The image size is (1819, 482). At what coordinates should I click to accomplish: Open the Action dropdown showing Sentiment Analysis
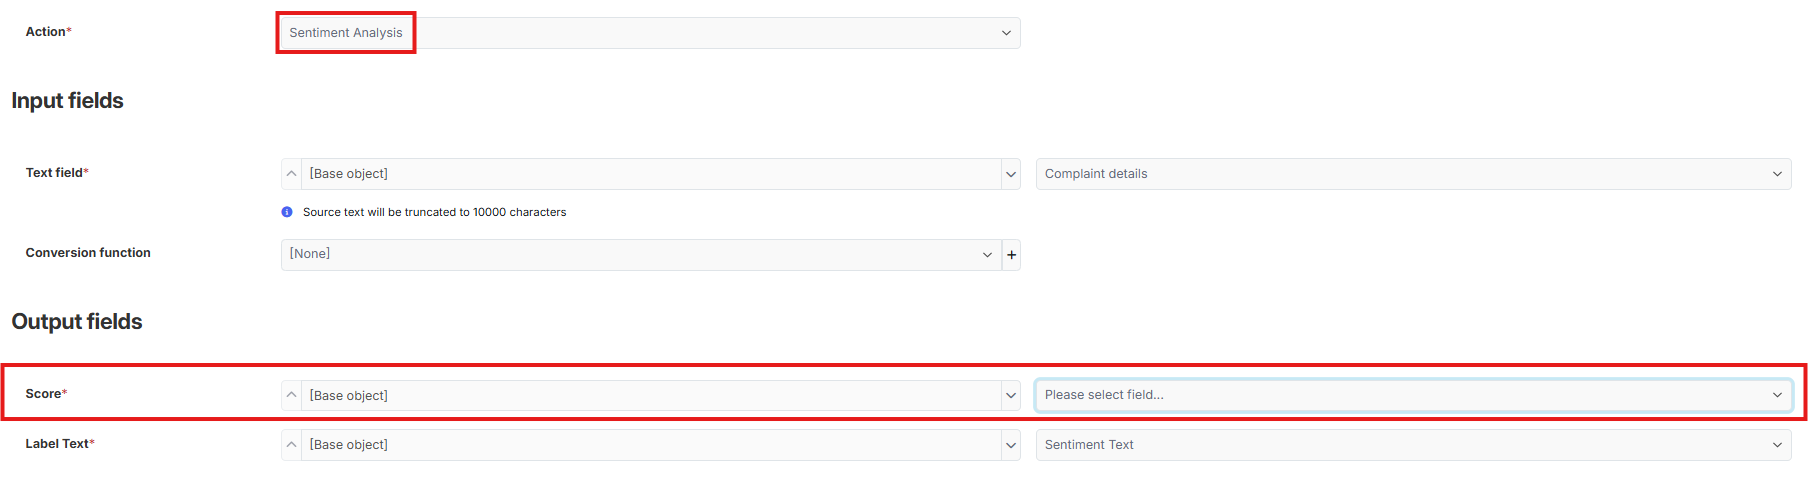click(x=648, y=33)
